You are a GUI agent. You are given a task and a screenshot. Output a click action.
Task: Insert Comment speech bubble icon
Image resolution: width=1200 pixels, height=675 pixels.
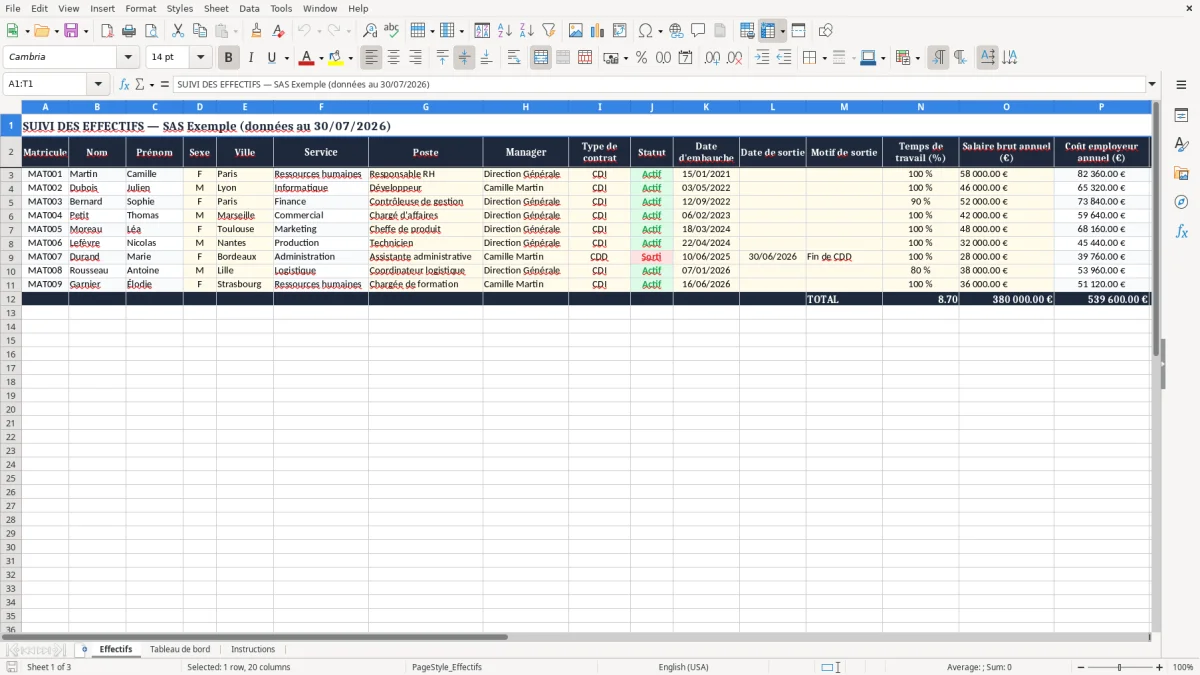(698, 31)
